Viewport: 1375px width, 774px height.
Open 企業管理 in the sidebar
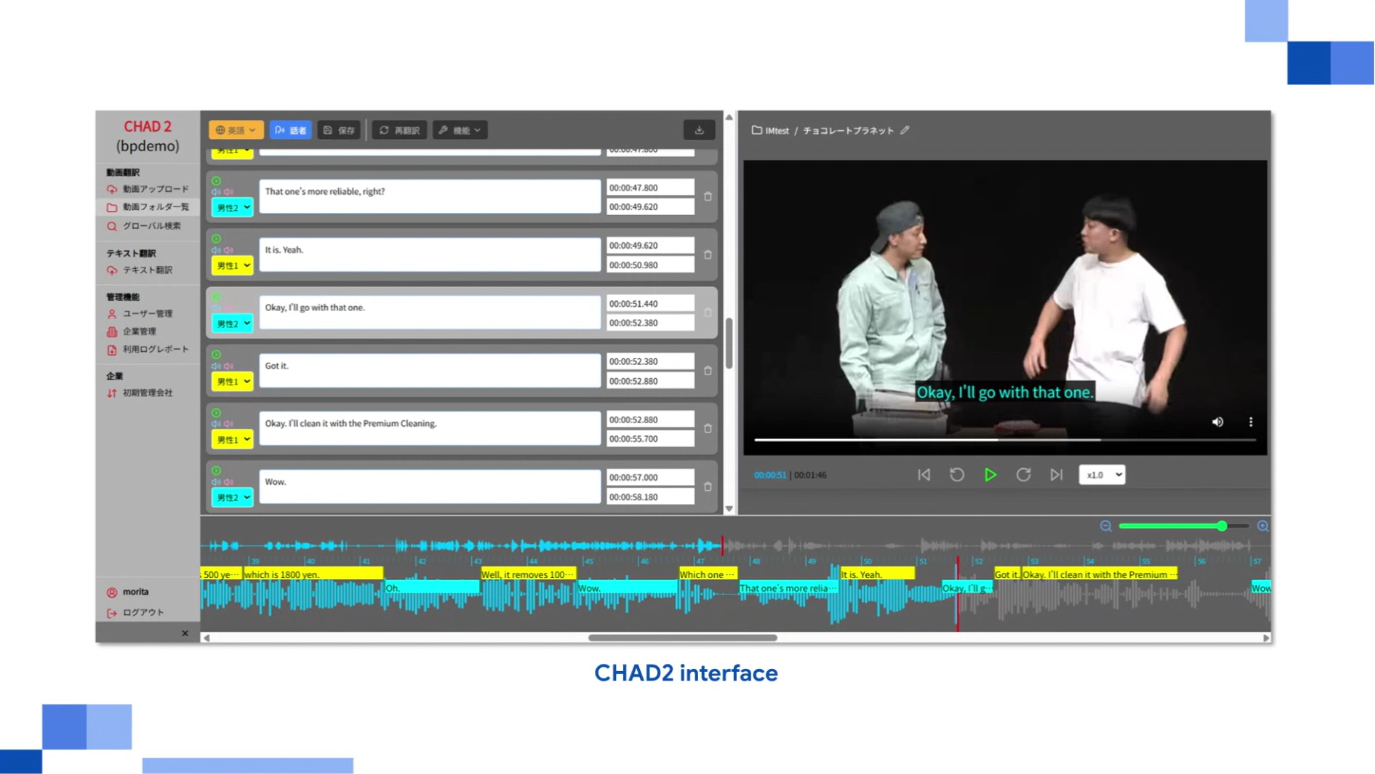click(x=132, y=332)
